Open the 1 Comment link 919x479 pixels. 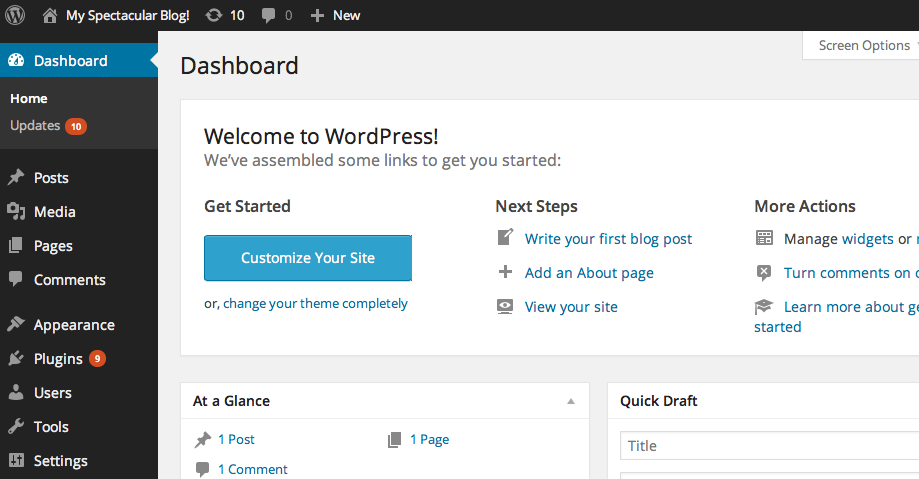pos(252,469)
